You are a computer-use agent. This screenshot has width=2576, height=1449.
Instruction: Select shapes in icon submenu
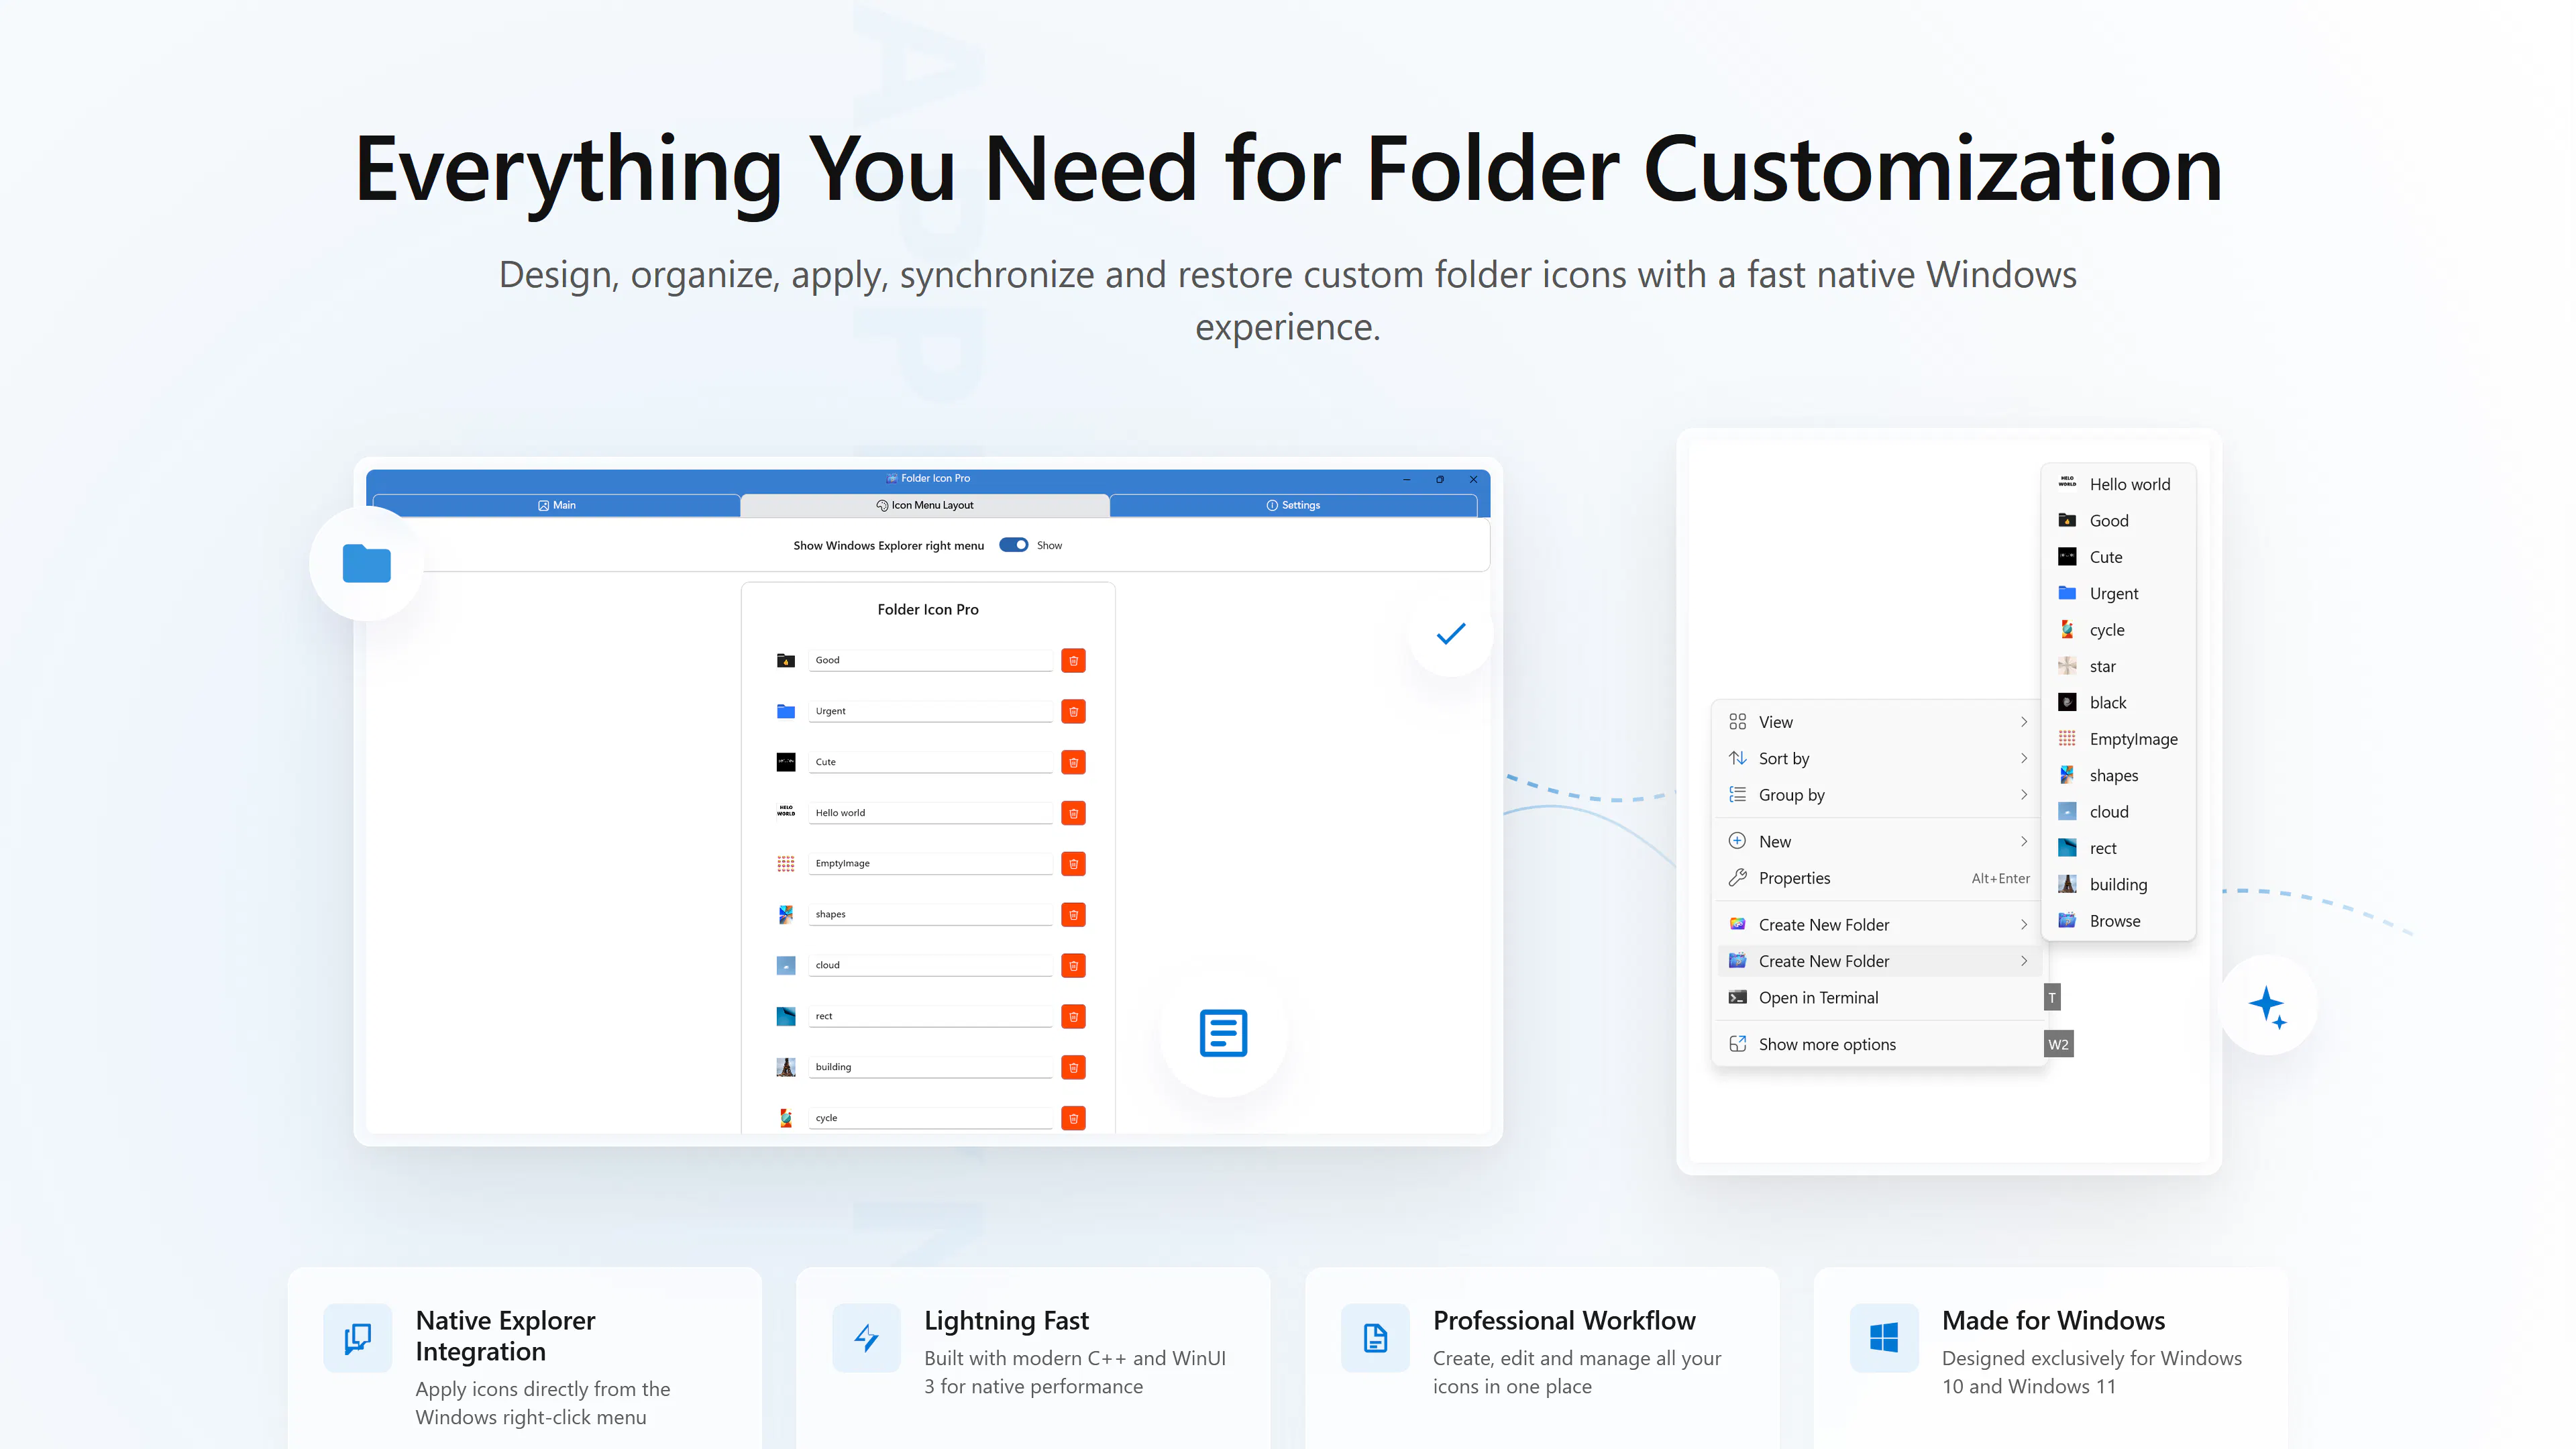click(x=2118, y=776)
